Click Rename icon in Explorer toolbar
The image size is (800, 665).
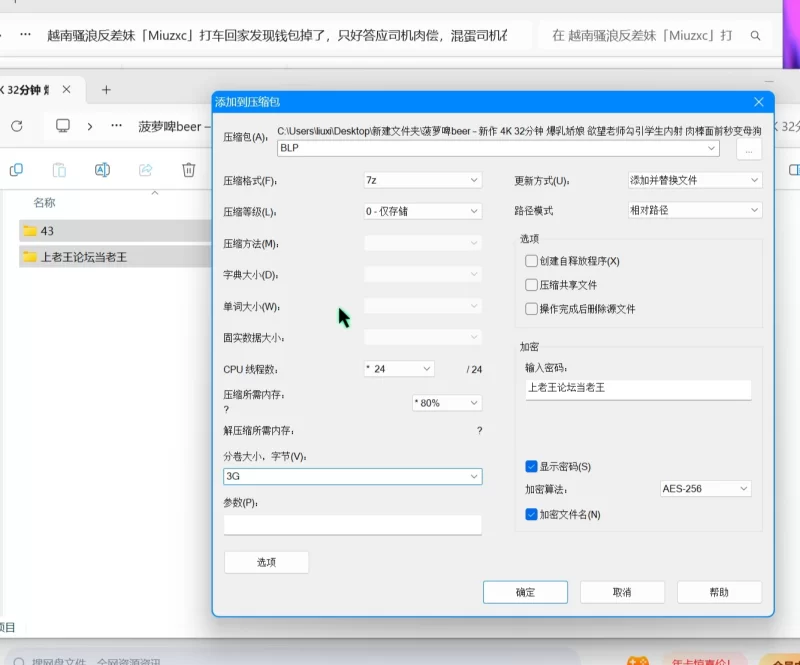102,169
